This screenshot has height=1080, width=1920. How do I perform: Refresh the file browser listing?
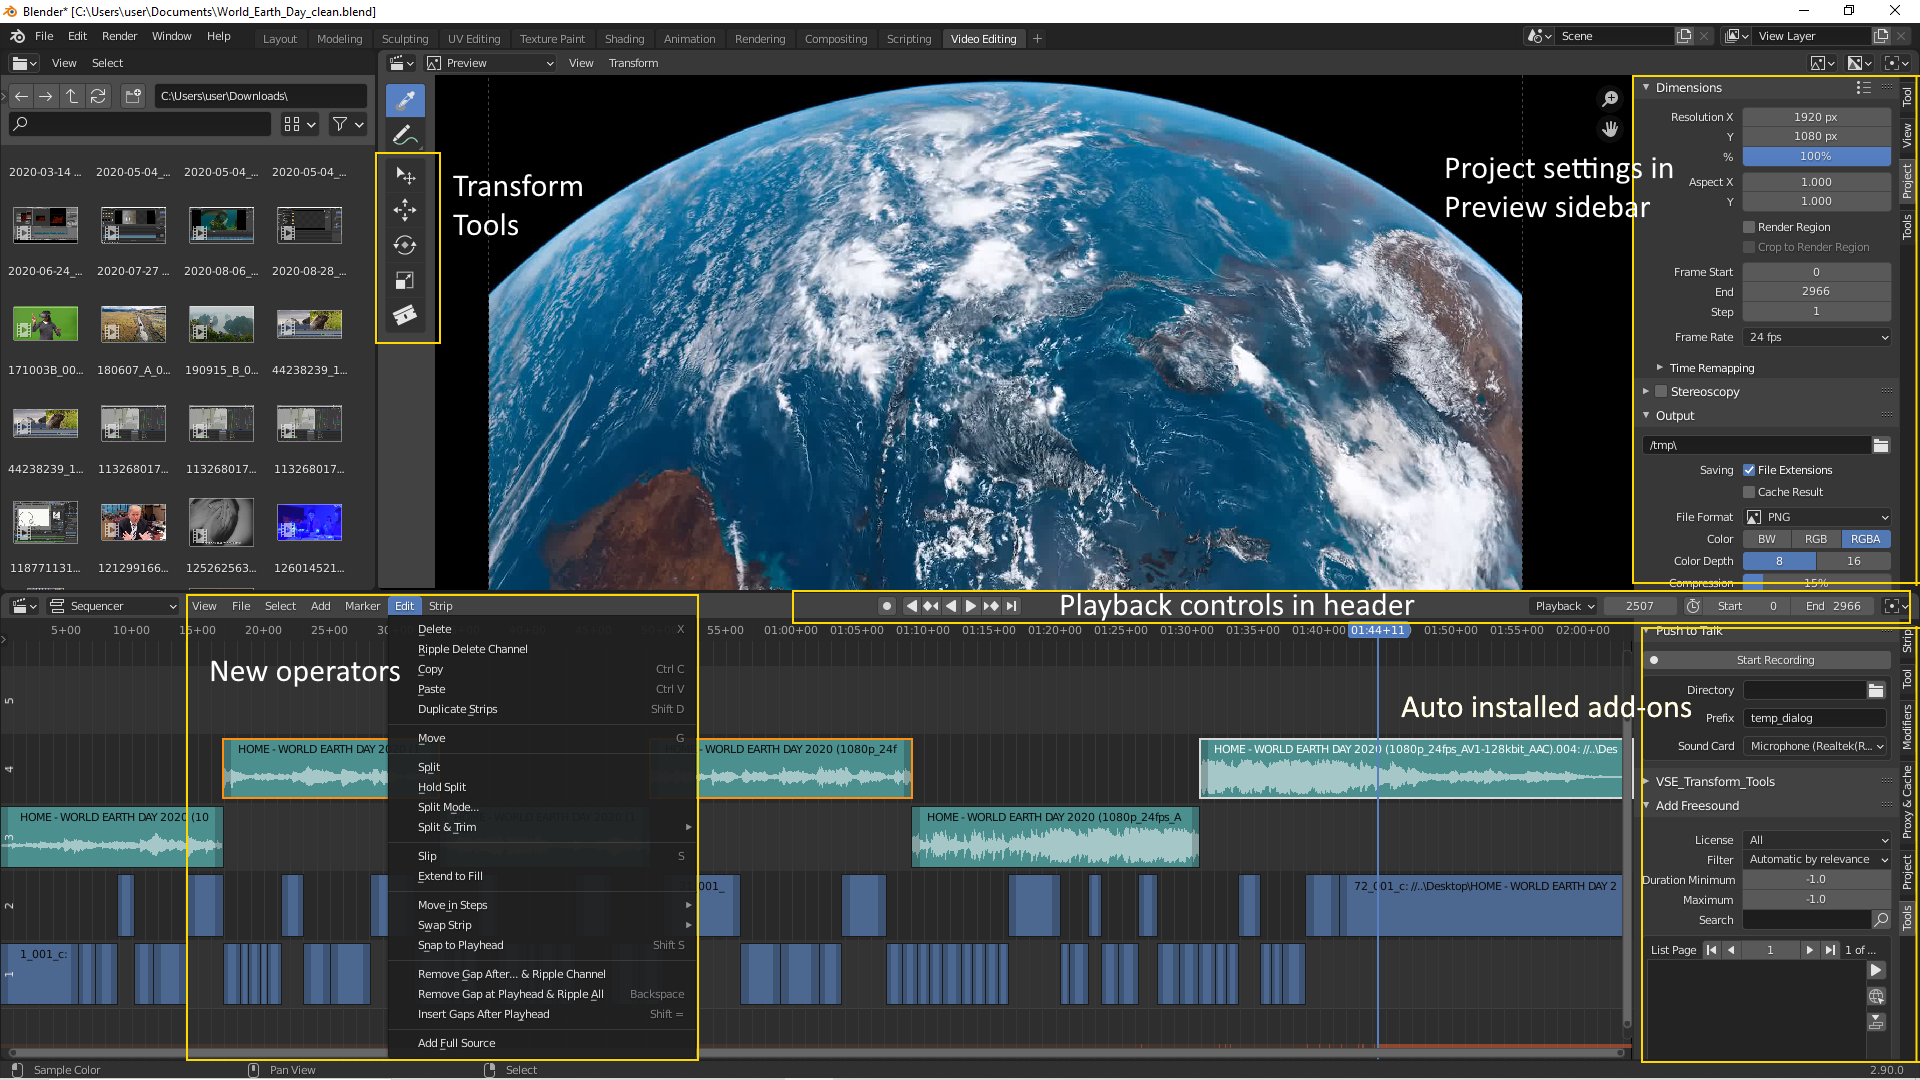coord(98,96)
